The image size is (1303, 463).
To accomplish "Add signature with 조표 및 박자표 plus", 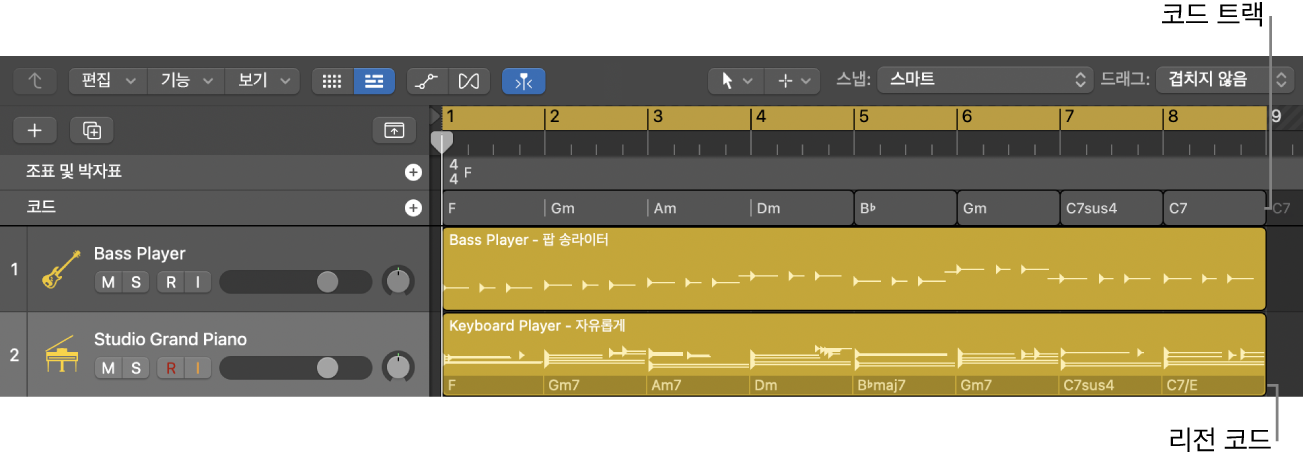I will (413, 172).
